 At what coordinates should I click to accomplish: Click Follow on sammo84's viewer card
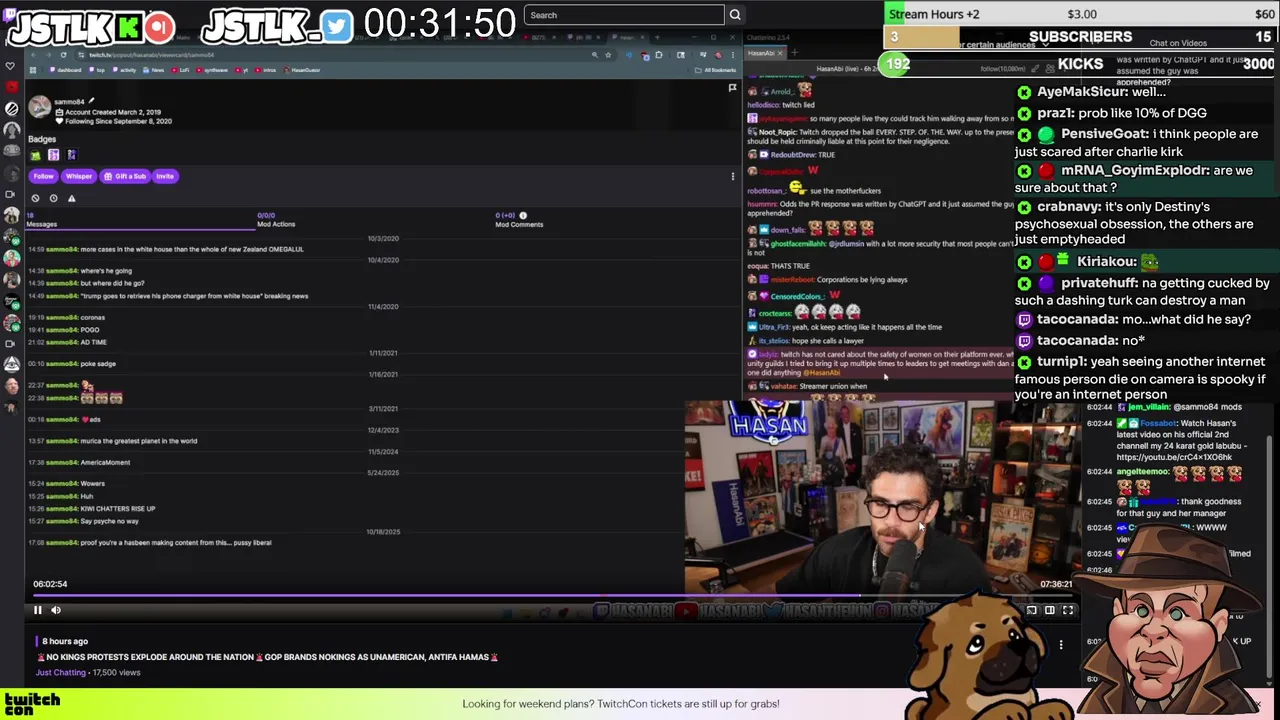click(43, 176)
